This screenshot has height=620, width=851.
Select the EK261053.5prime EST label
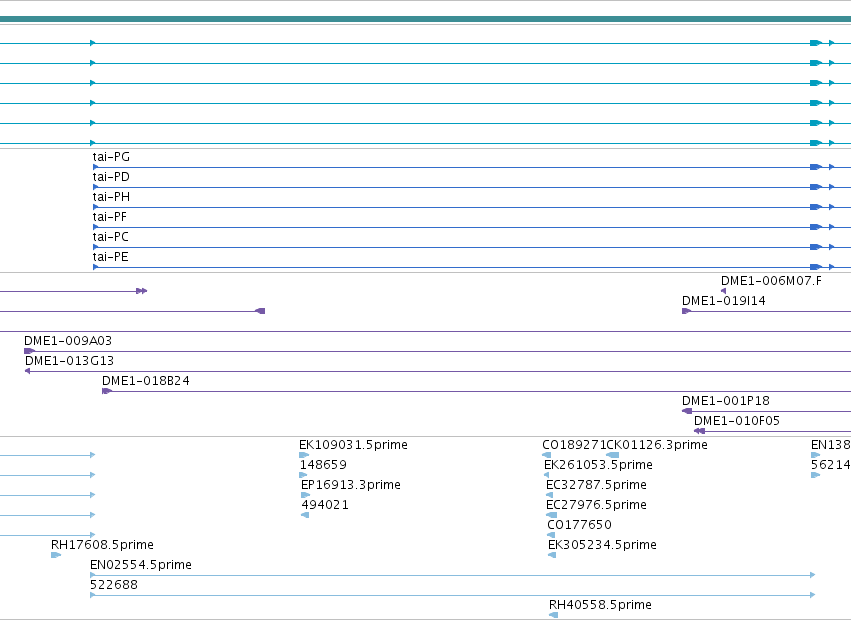tap(598, 465)
